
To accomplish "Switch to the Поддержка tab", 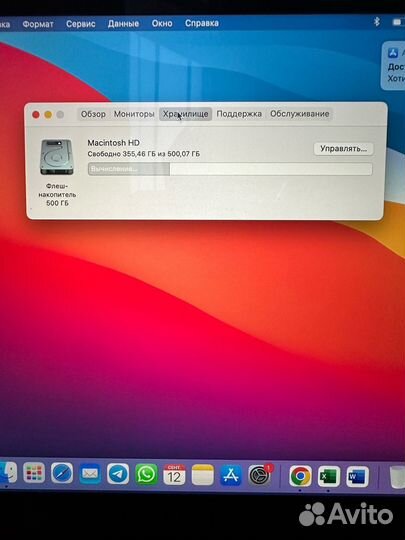I will (x=239, y=114).
